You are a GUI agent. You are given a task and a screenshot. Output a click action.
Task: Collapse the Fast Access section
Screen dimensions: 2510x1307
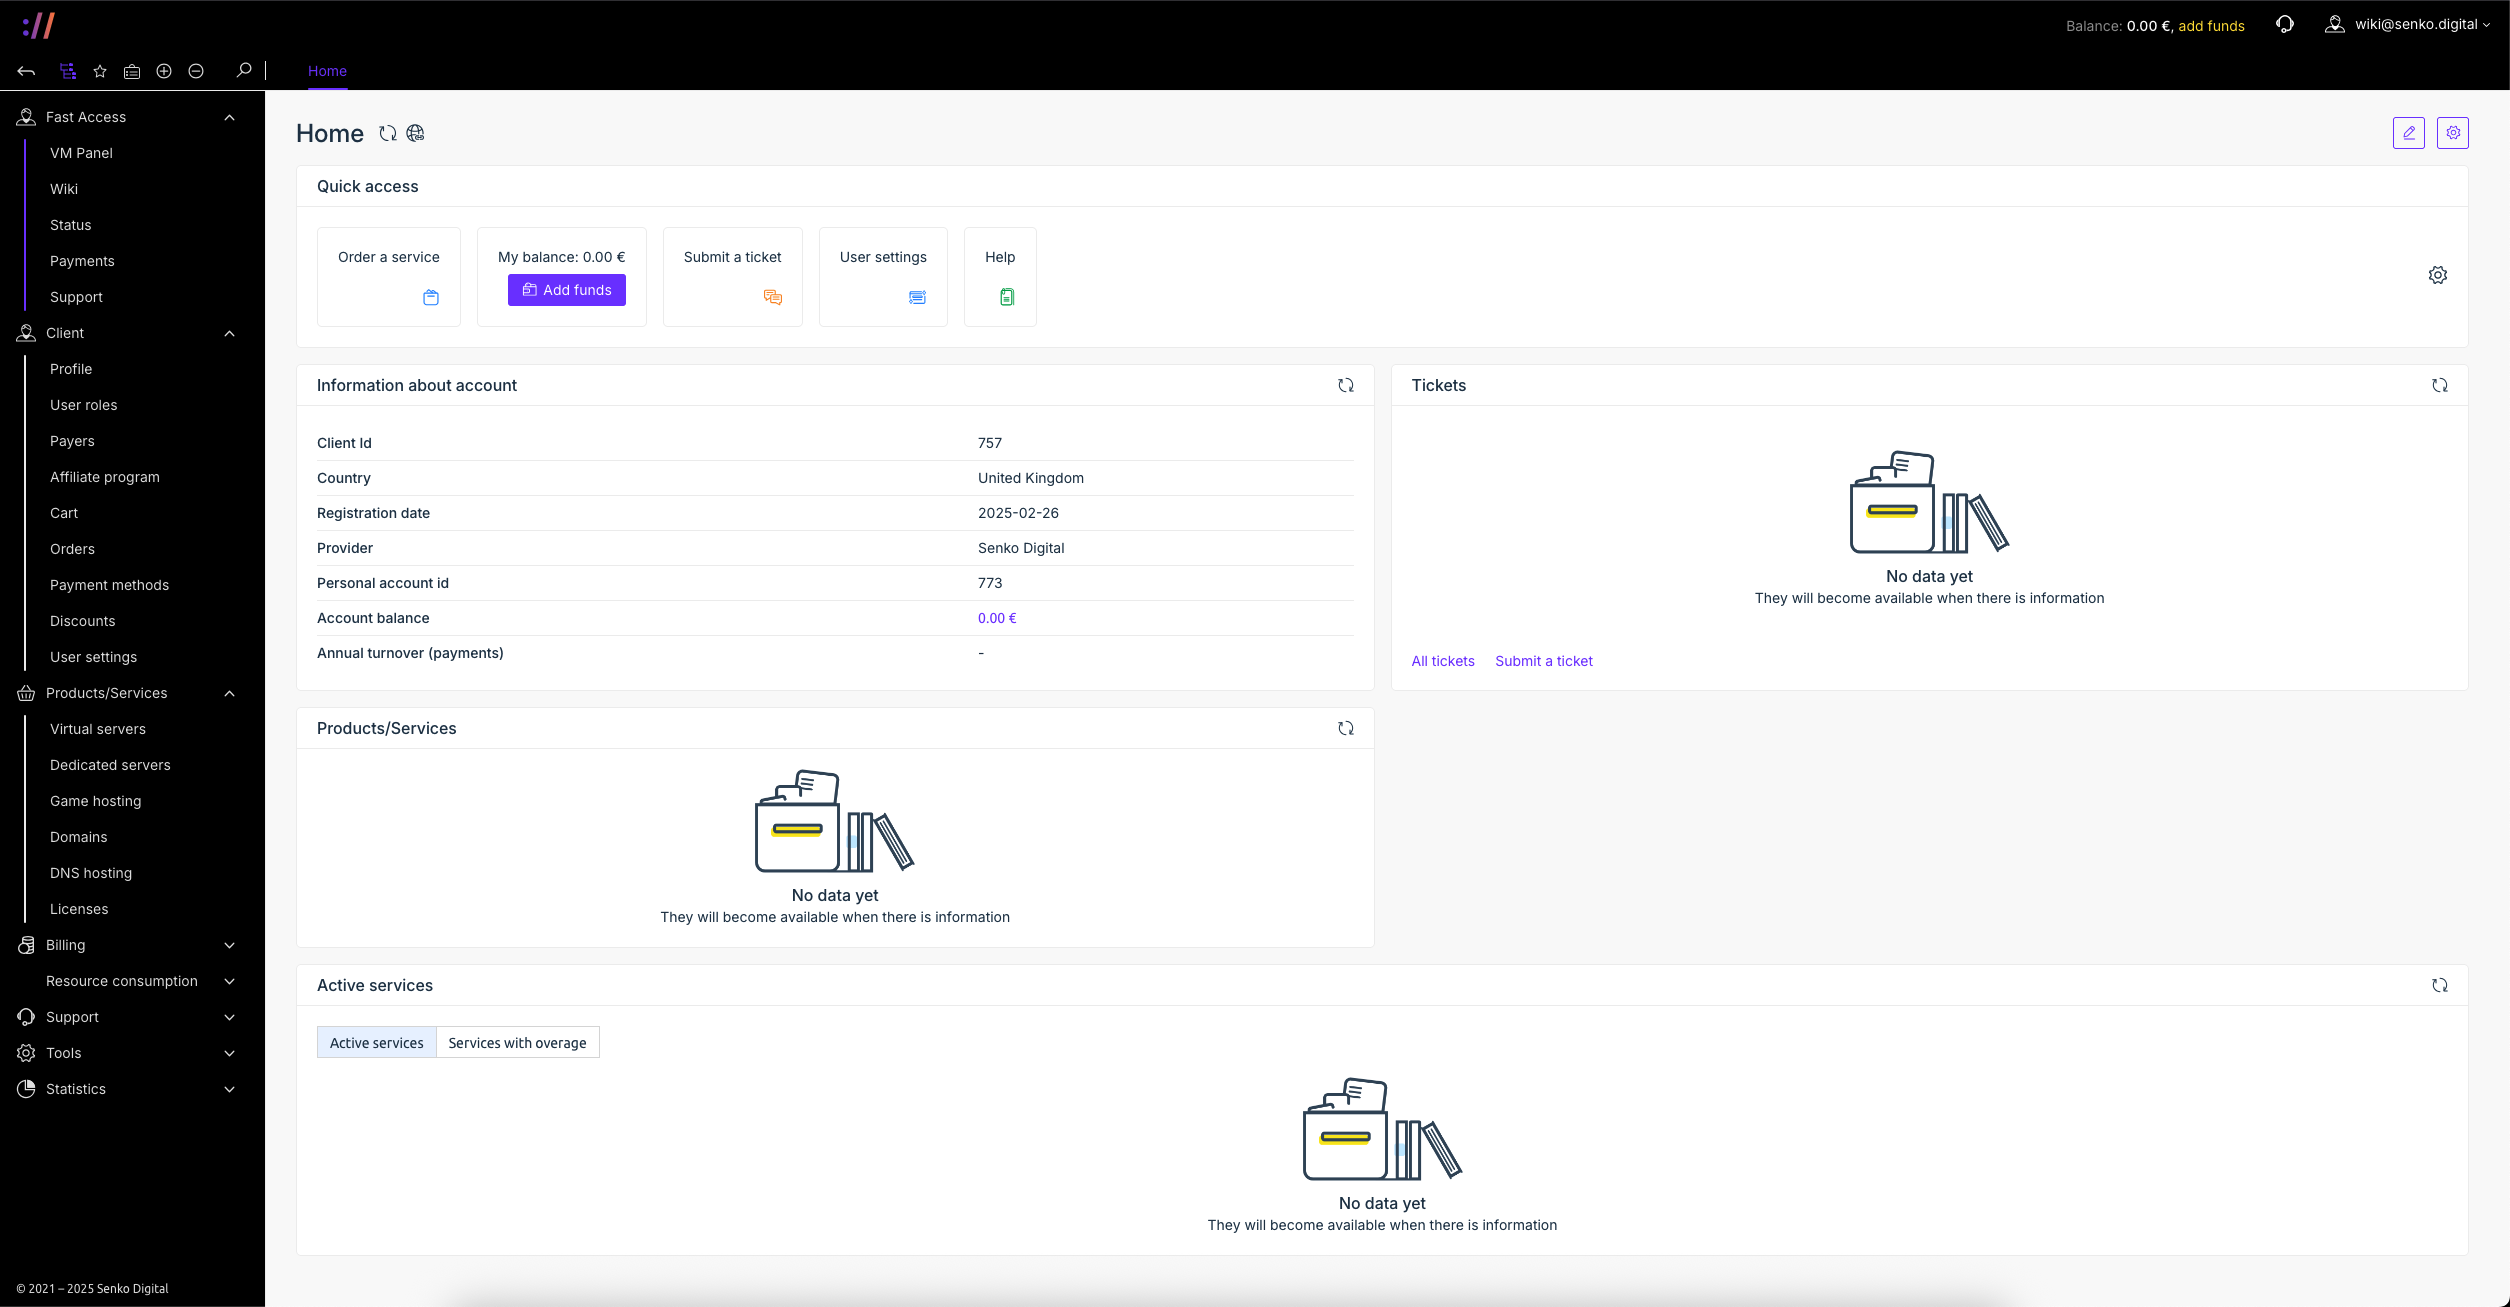(229, 118)
